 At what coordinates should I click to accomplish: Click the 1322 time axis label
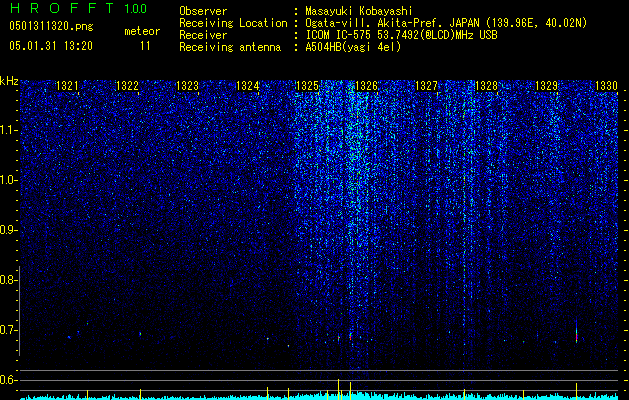click(x=127, y=85)
